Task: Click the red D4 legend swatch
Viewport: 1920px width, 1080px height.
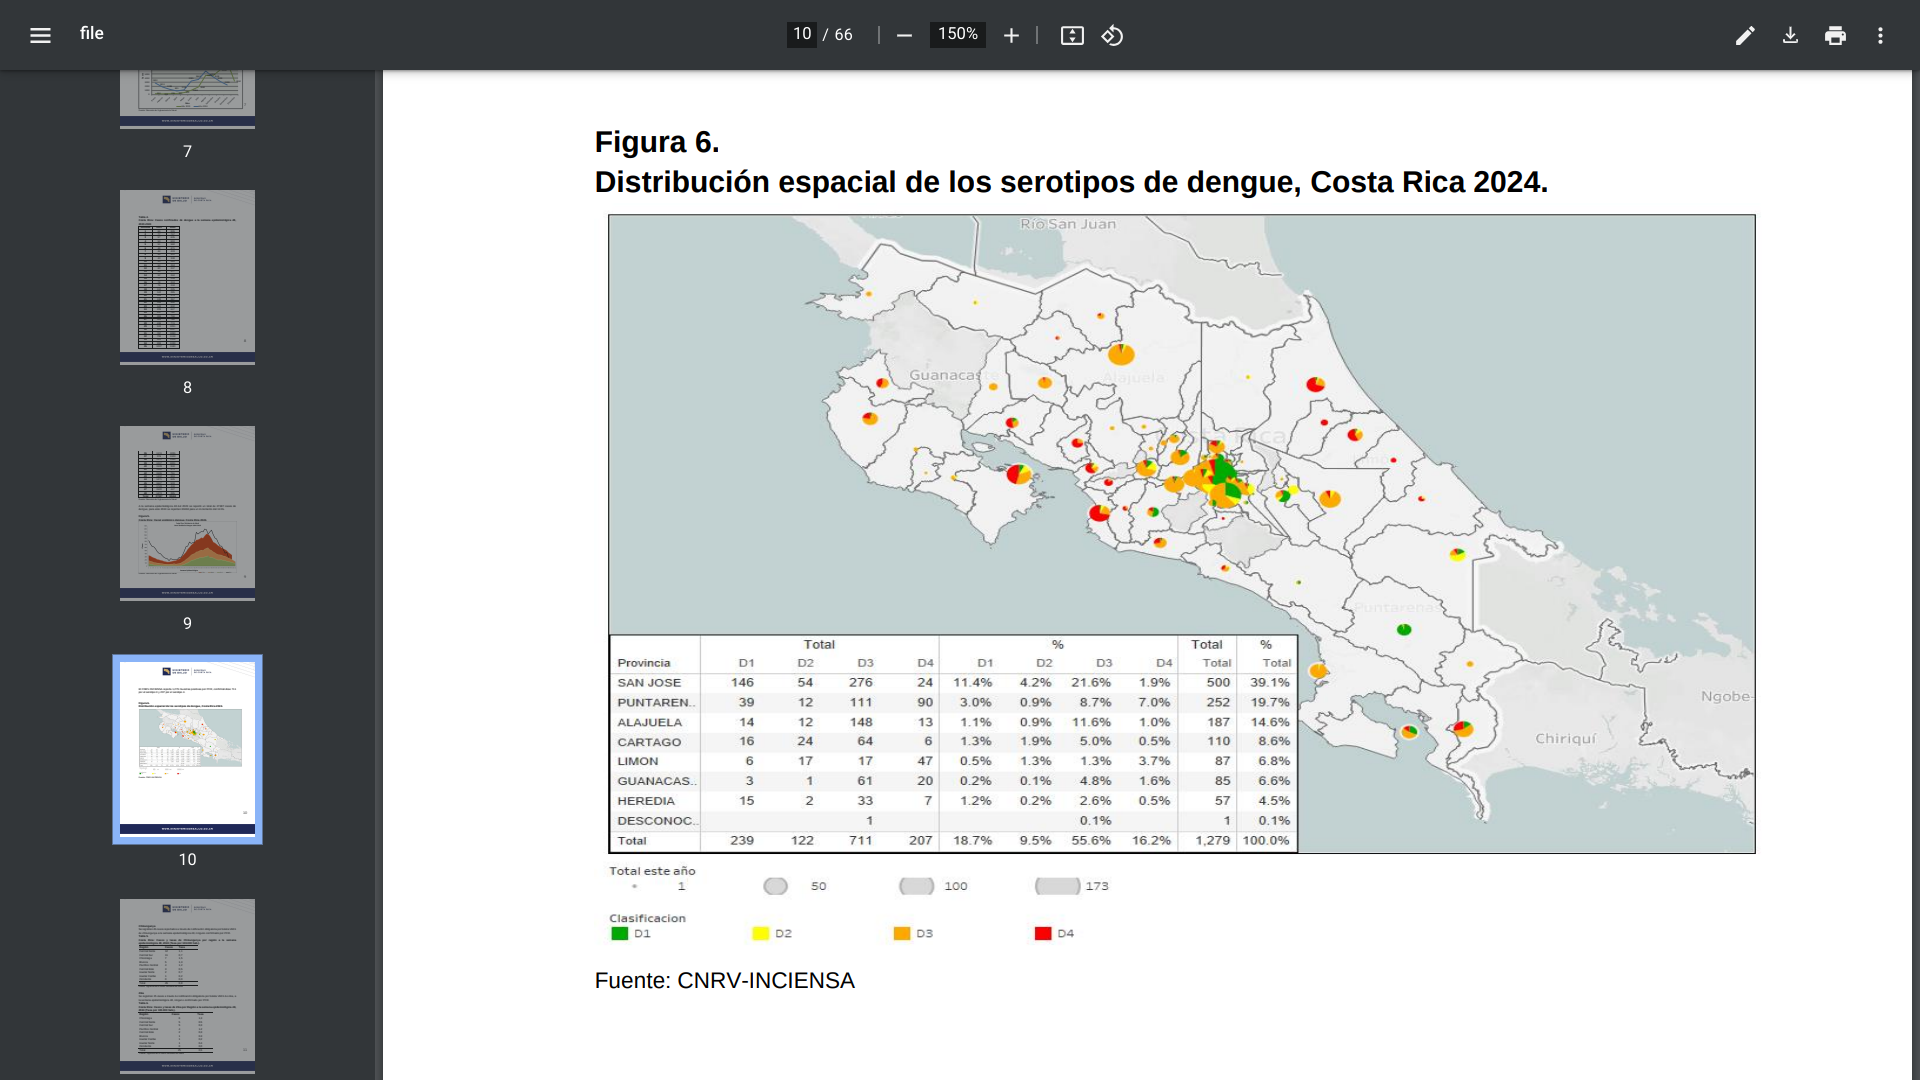Action: coord(1043,933)
